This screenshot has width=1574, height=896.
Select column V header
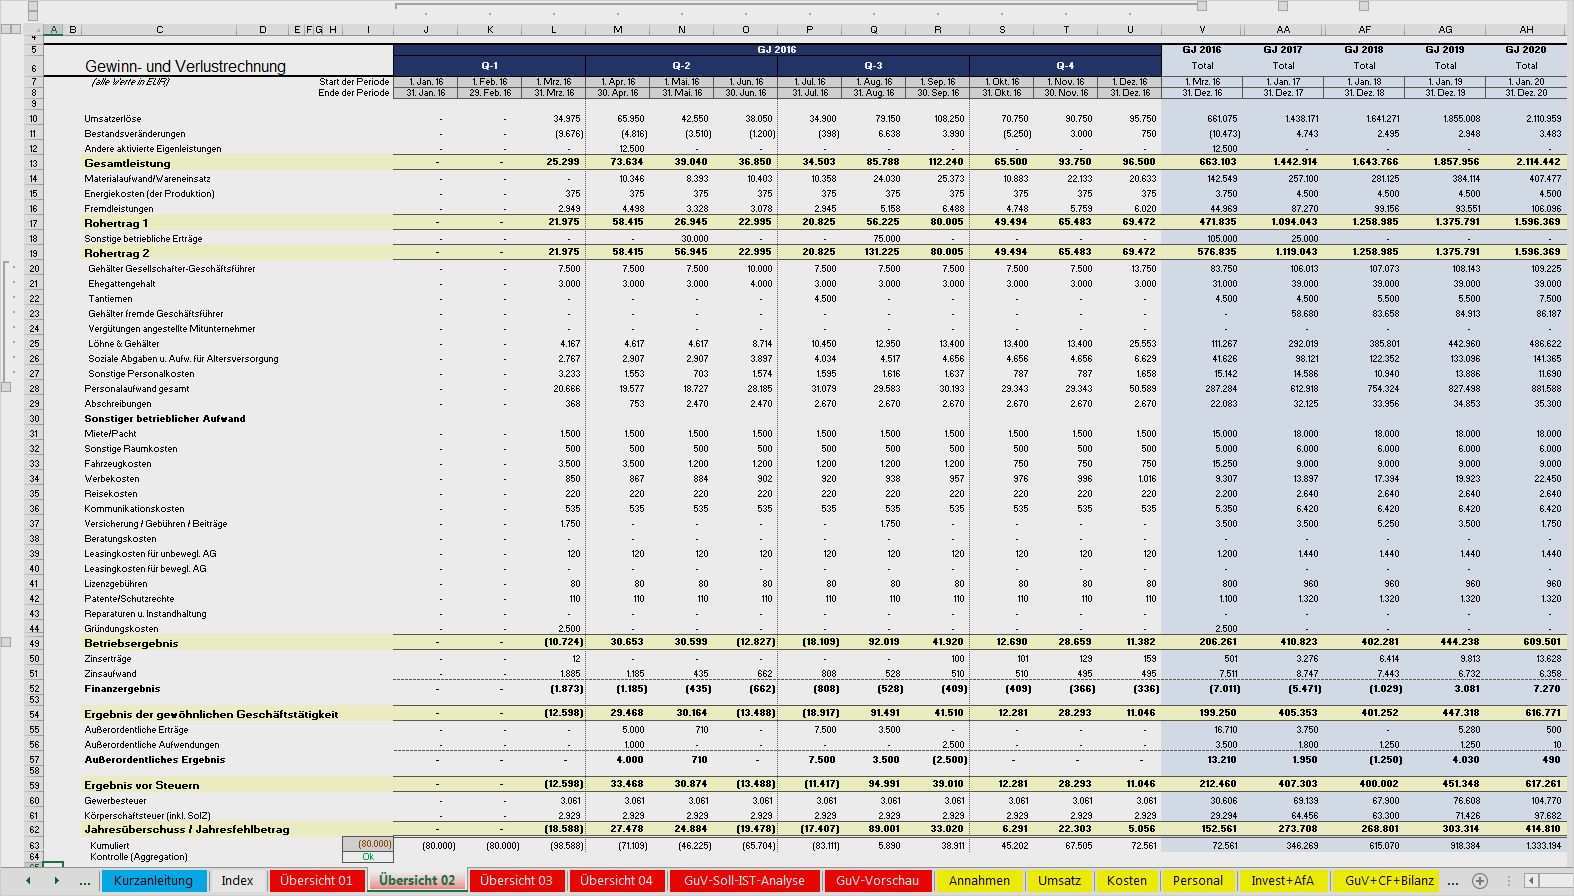(x=1202, y=30)
